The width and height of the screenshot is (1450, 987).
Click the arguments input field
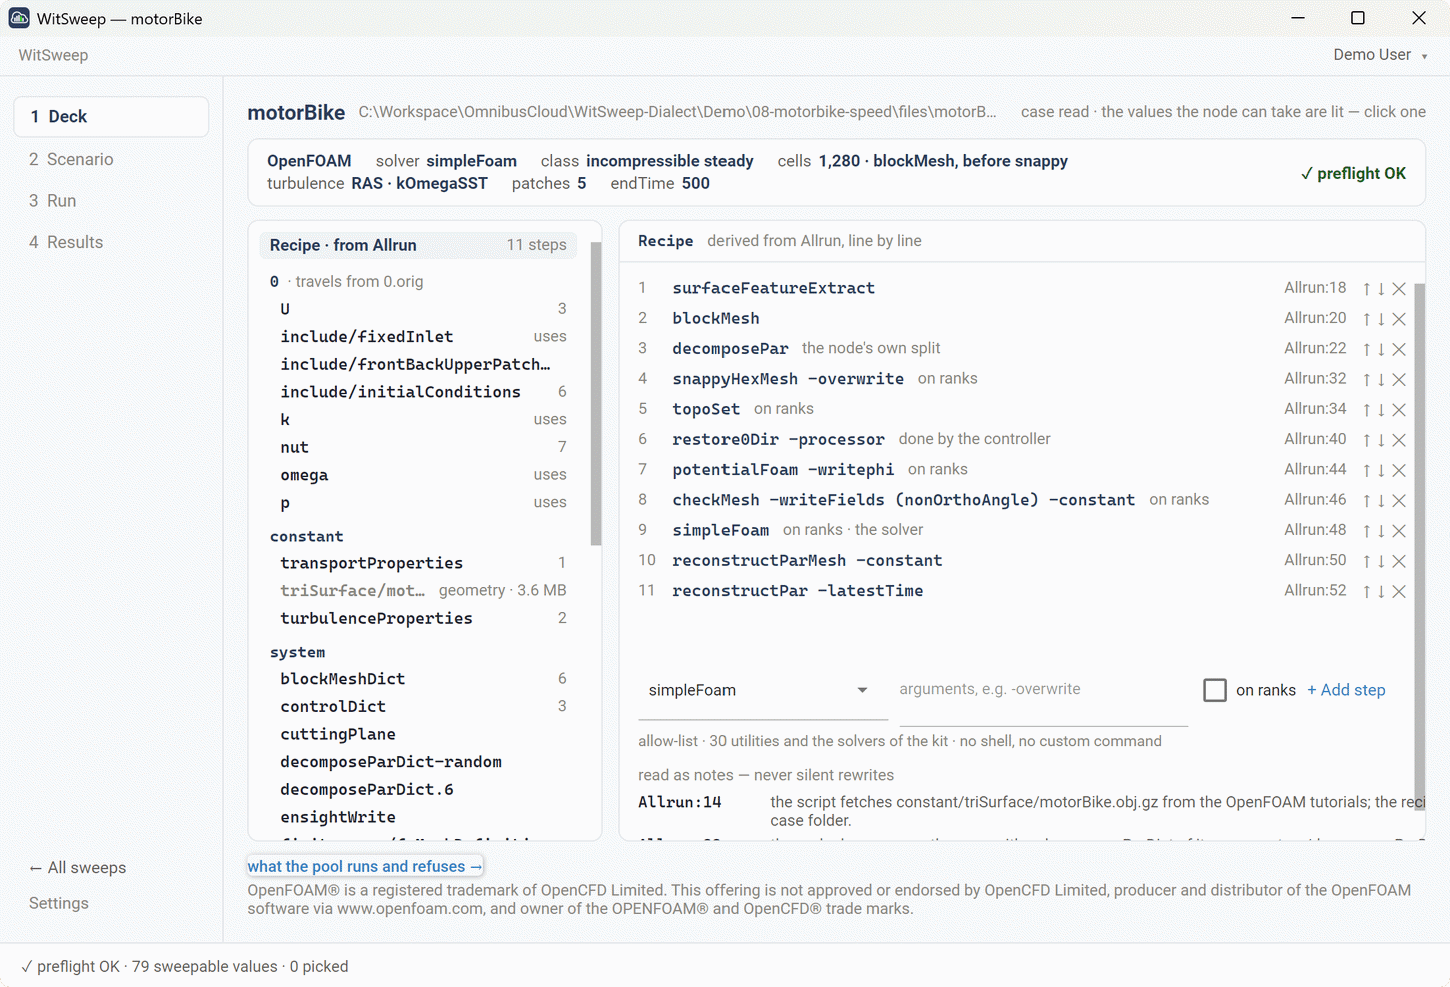pyautogui.click(x=1043, y=691)
